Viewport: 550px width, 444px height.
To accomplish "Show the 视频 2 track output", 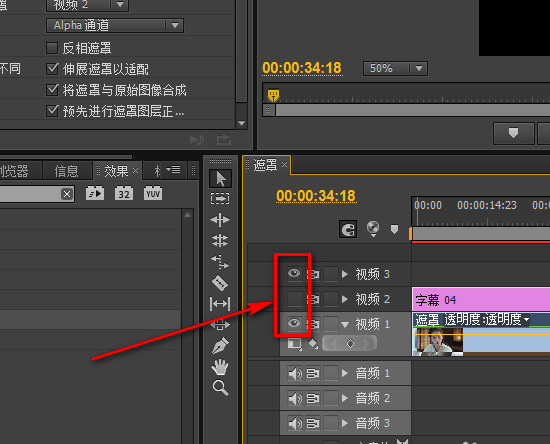I will coord(294,299).
